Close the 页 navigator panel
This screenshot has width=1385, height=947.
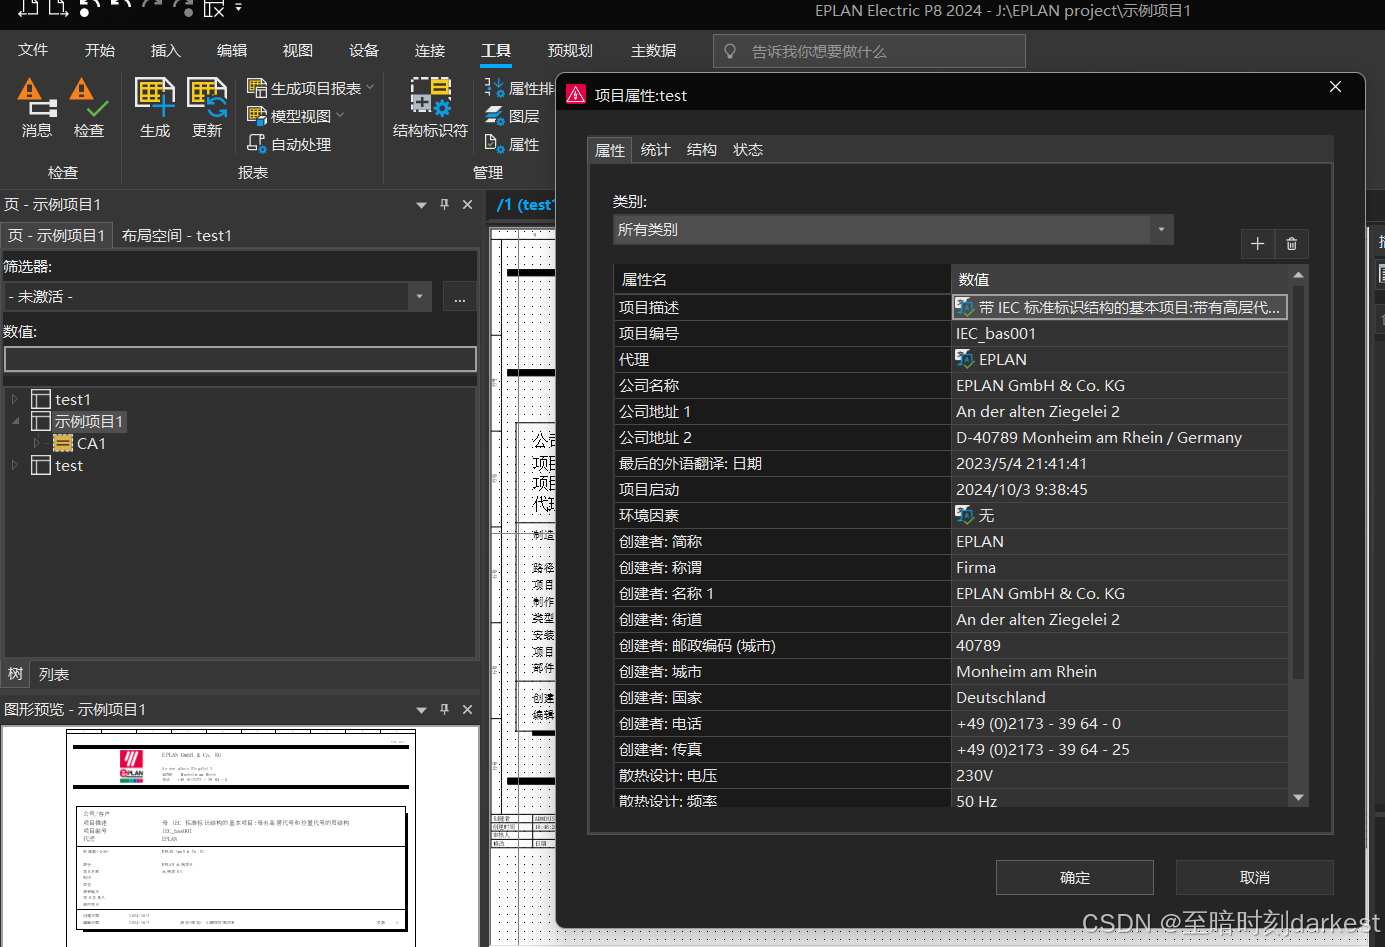pos(467,204)
